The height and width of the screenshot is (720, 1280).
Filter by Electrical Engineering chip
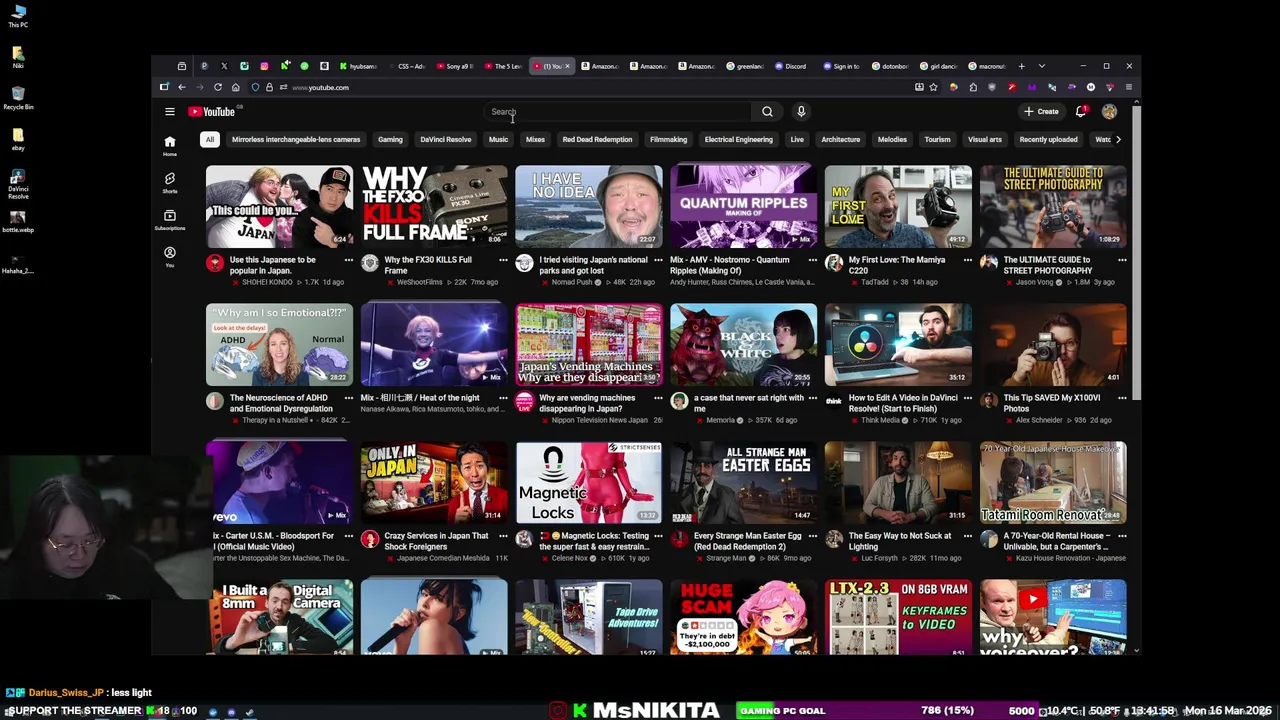point(738,140)
